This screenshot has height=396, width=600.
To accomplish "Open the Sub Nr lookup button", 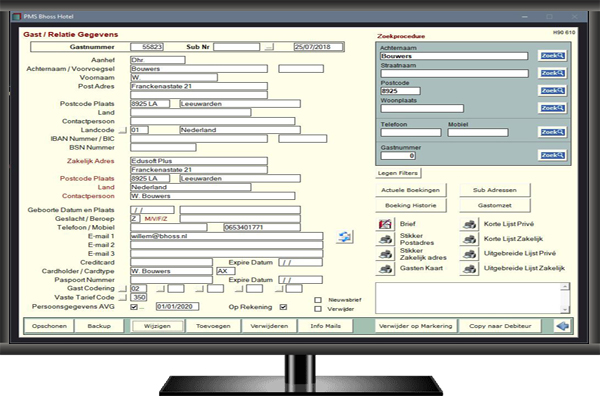I will [x=269, y=47].
